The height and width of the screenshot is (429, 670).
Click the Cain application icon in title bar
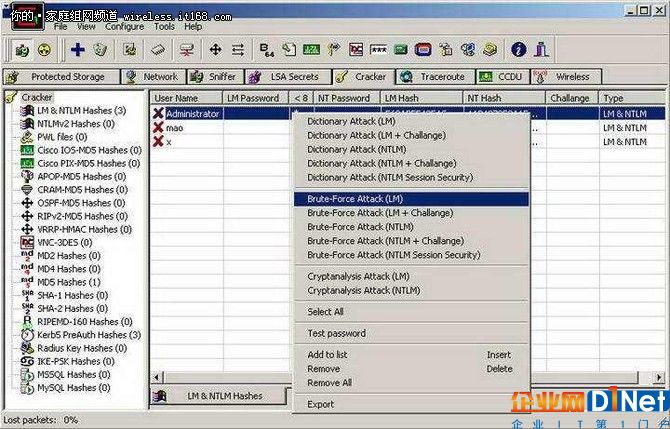27,17
